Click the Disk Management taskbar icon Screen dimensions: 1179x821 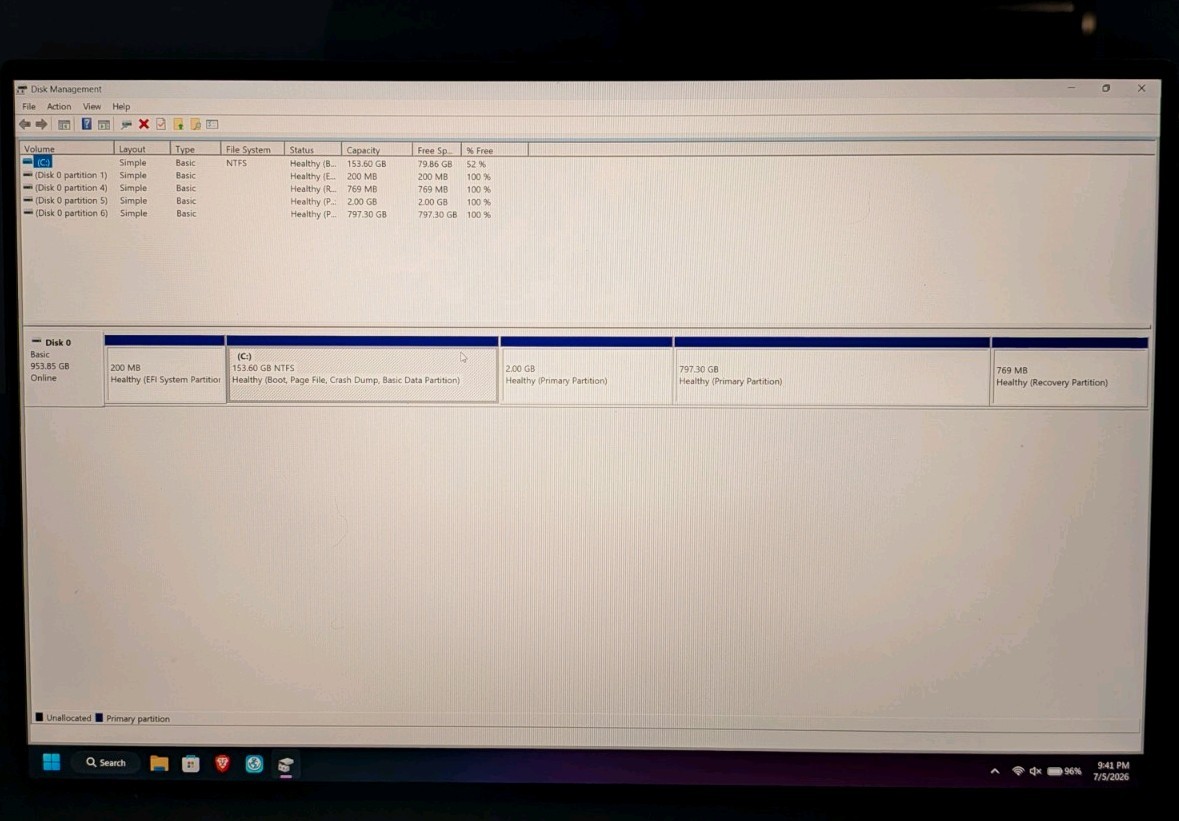point(286,765)
